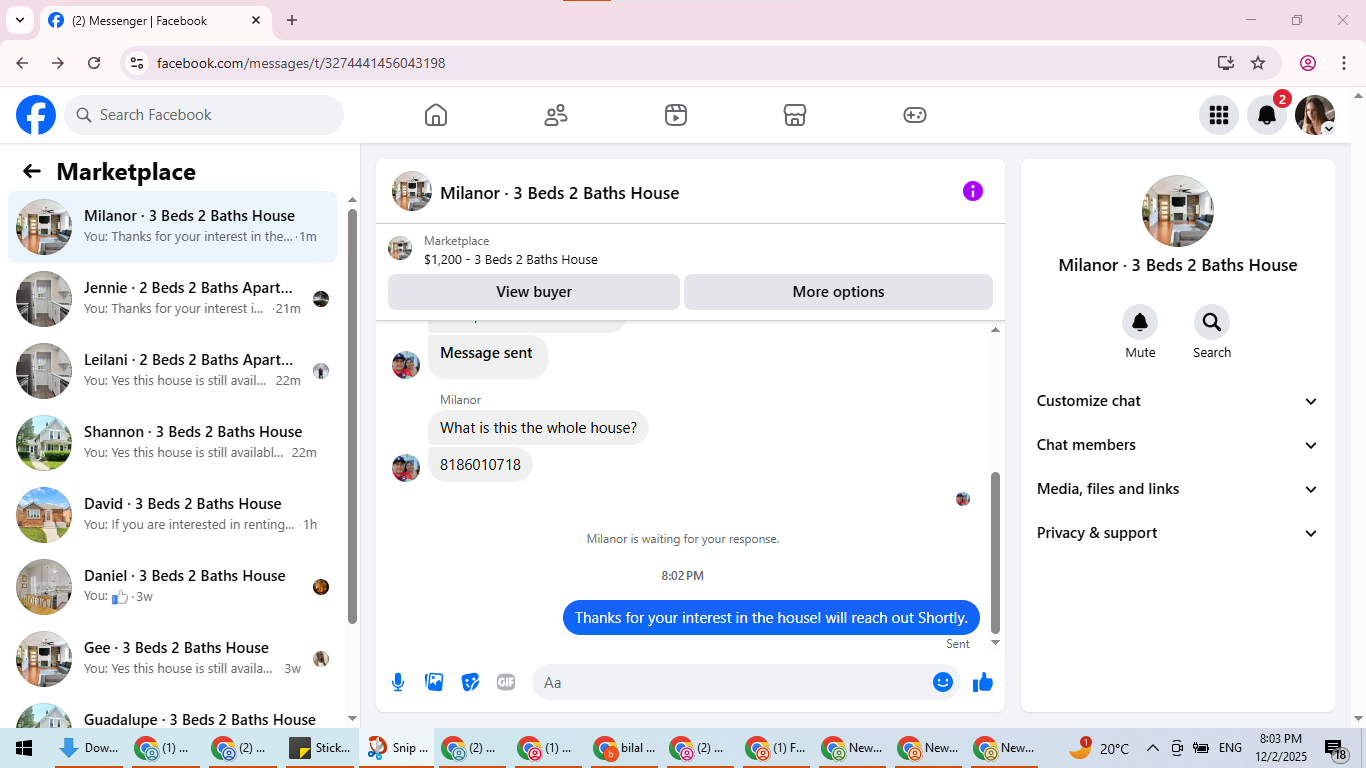
Task: Open the tab search dropdown arrow
Action: pos(20,20)
